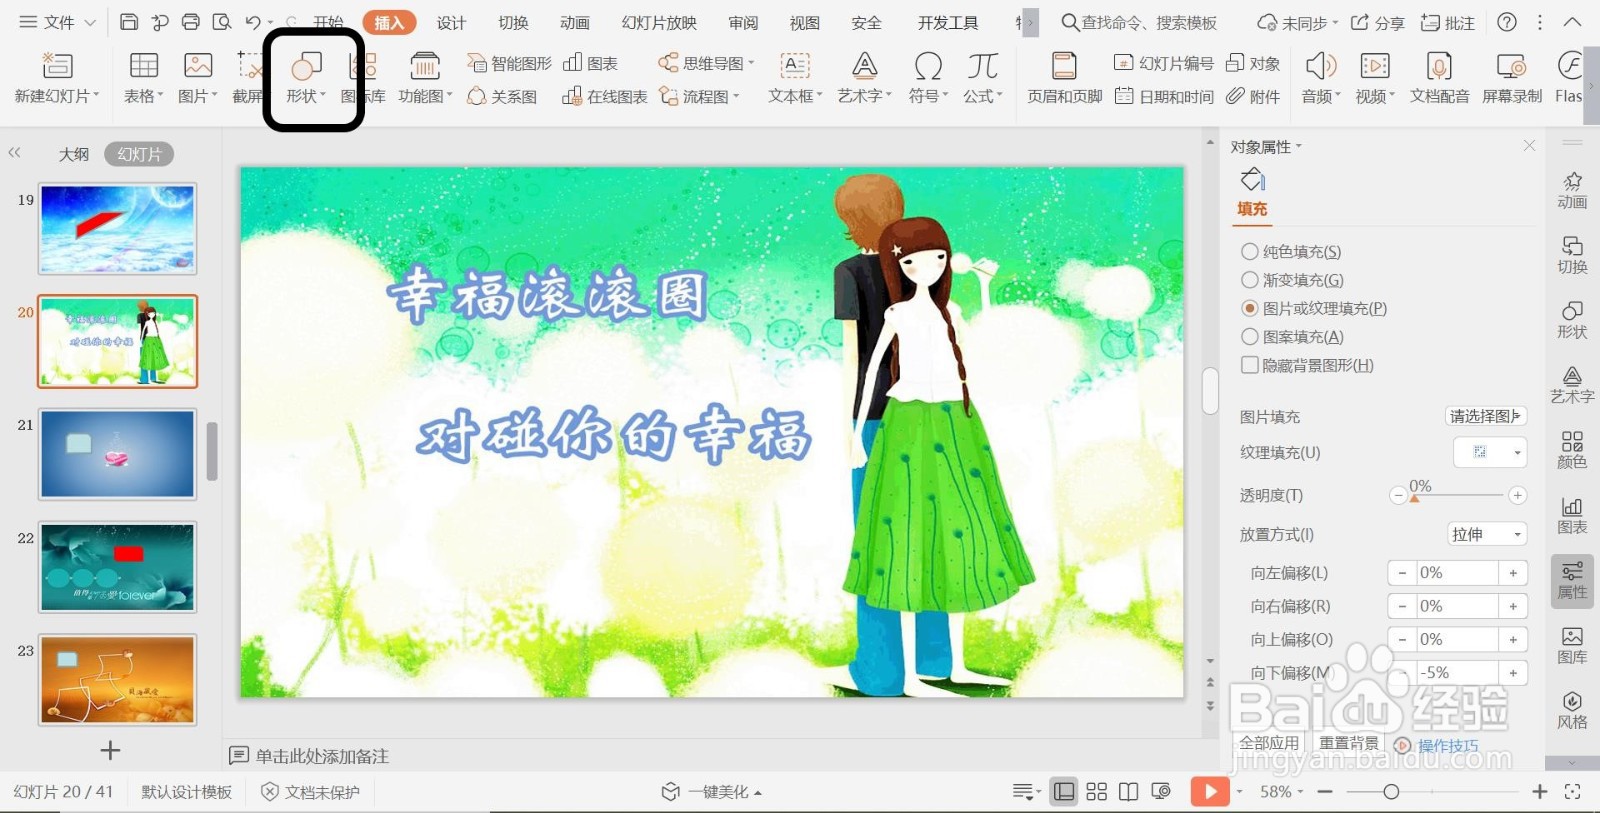Open 动画 animation side panel
1600x813 pixels.
[x=1572, y=190]
